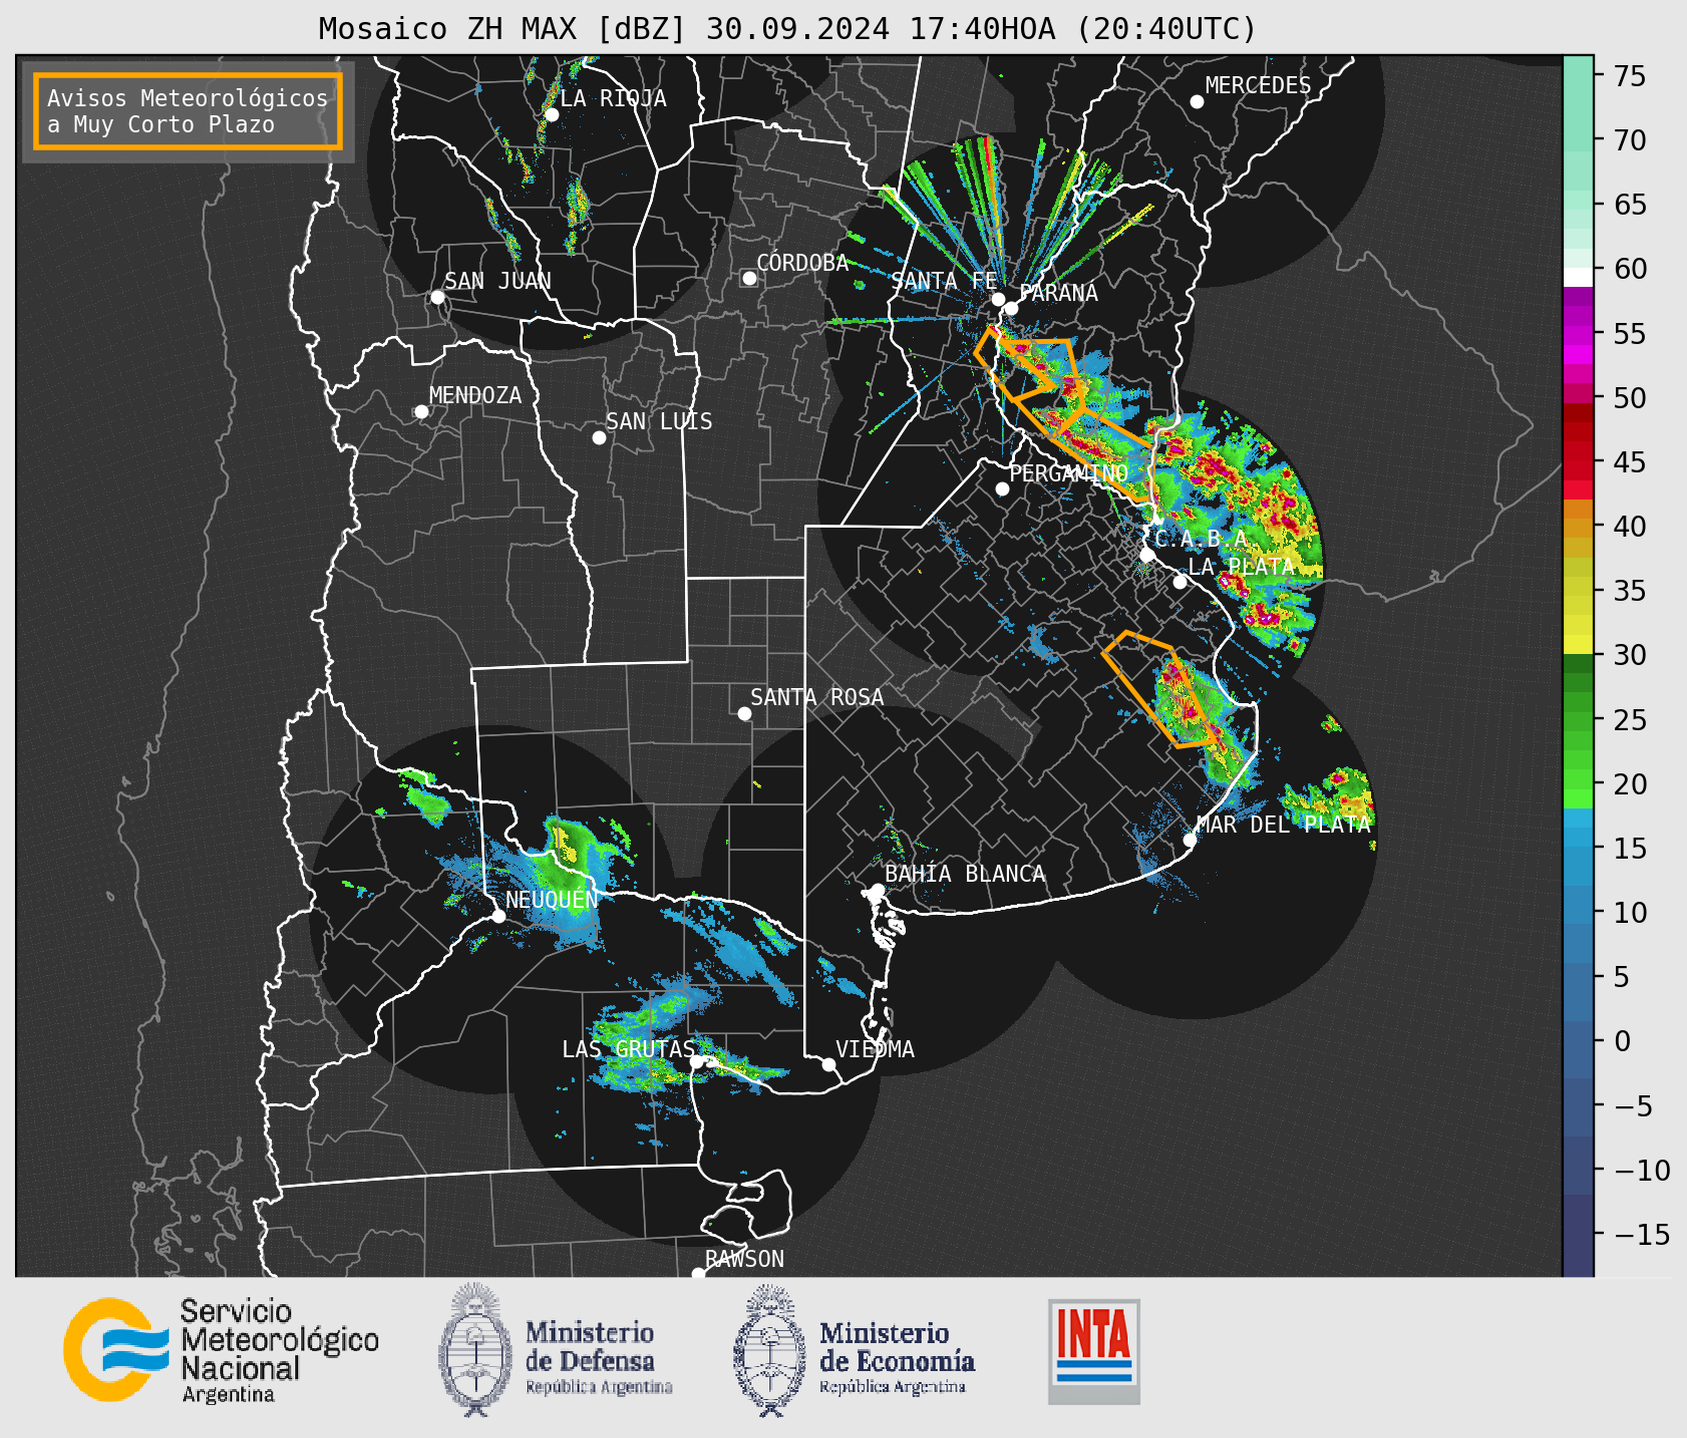
Task: Click the MENDOZA city label
Action: pos(475,395)
